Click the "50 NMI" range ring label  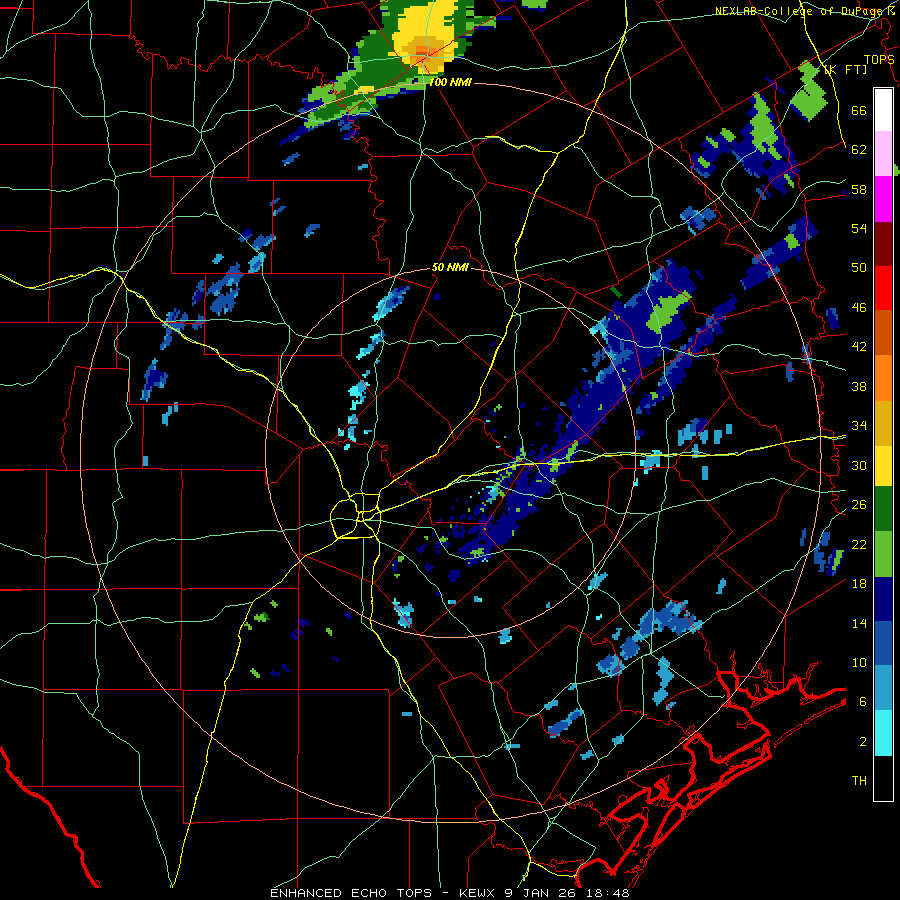(451, 268)
